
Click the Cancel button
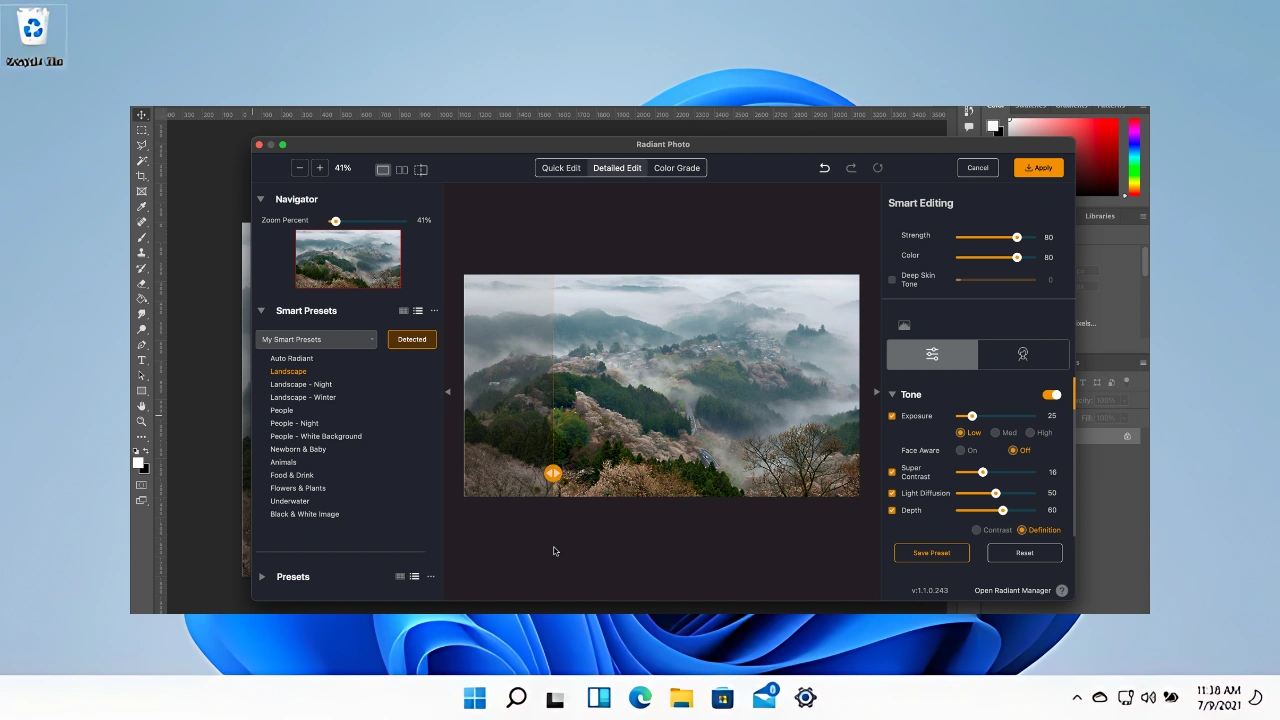click(978, 168)
